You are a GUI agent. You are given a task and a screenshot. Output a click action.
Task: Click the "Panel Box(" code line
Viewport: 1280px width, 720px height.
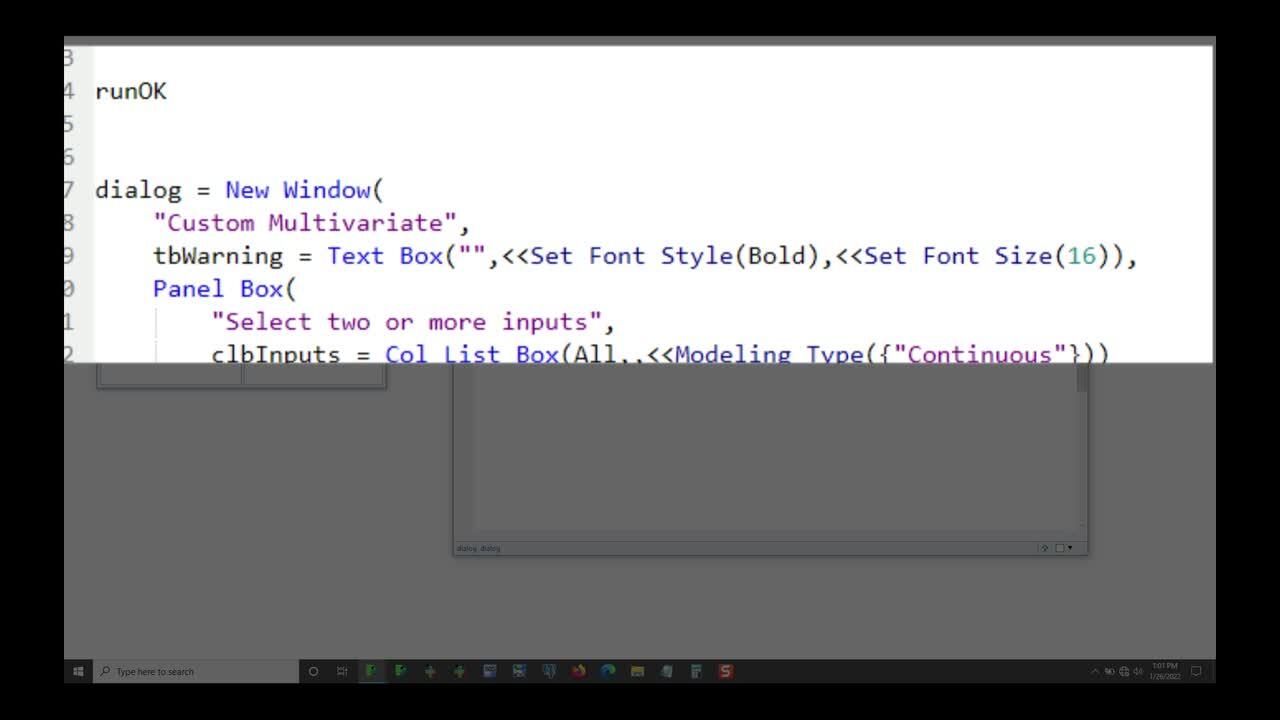pyautogui.click(x=224, y=289)
